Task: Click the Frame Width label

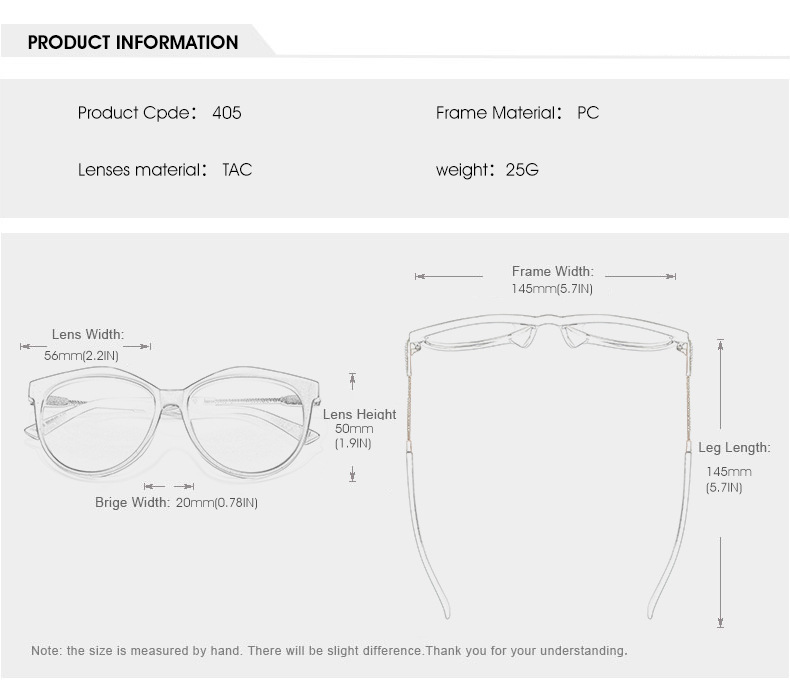Action: [552, 271]
